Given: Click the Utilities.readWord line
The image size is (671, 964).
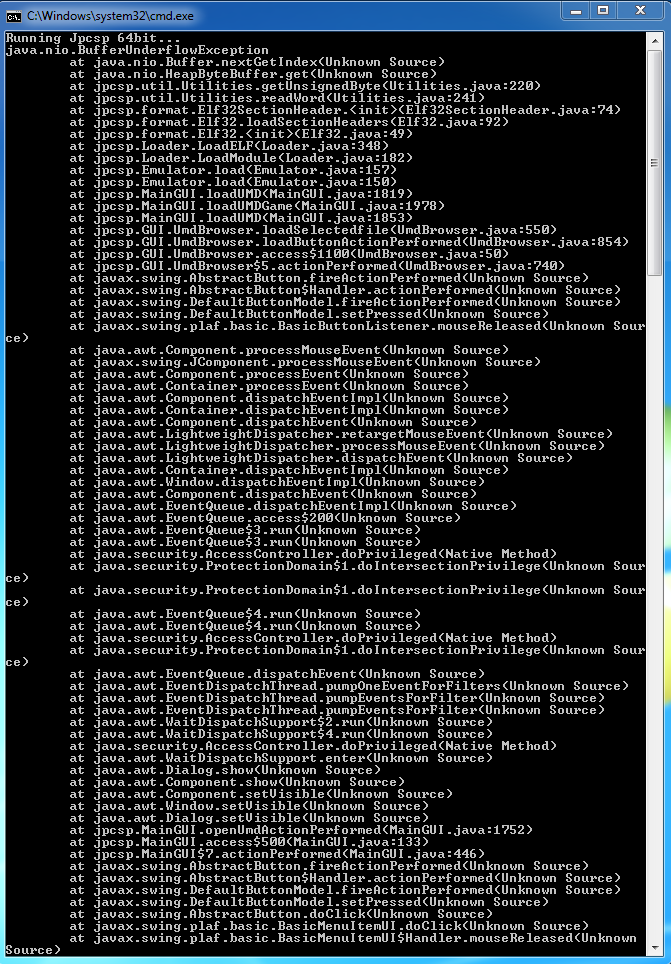Looking at the screenshot, I should click(277, 98).
